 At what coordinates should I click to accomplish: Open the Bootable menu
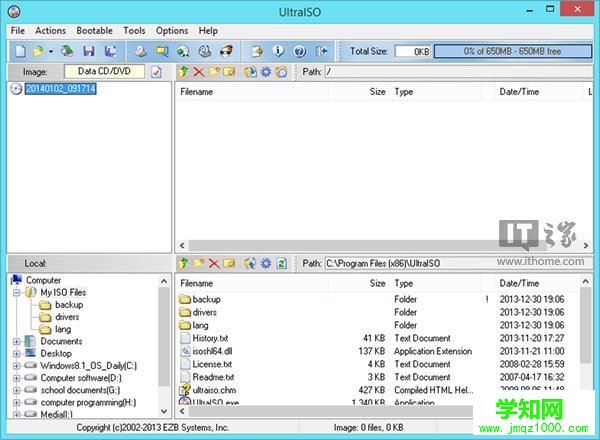pyautogui.click(x=95, y=31)
